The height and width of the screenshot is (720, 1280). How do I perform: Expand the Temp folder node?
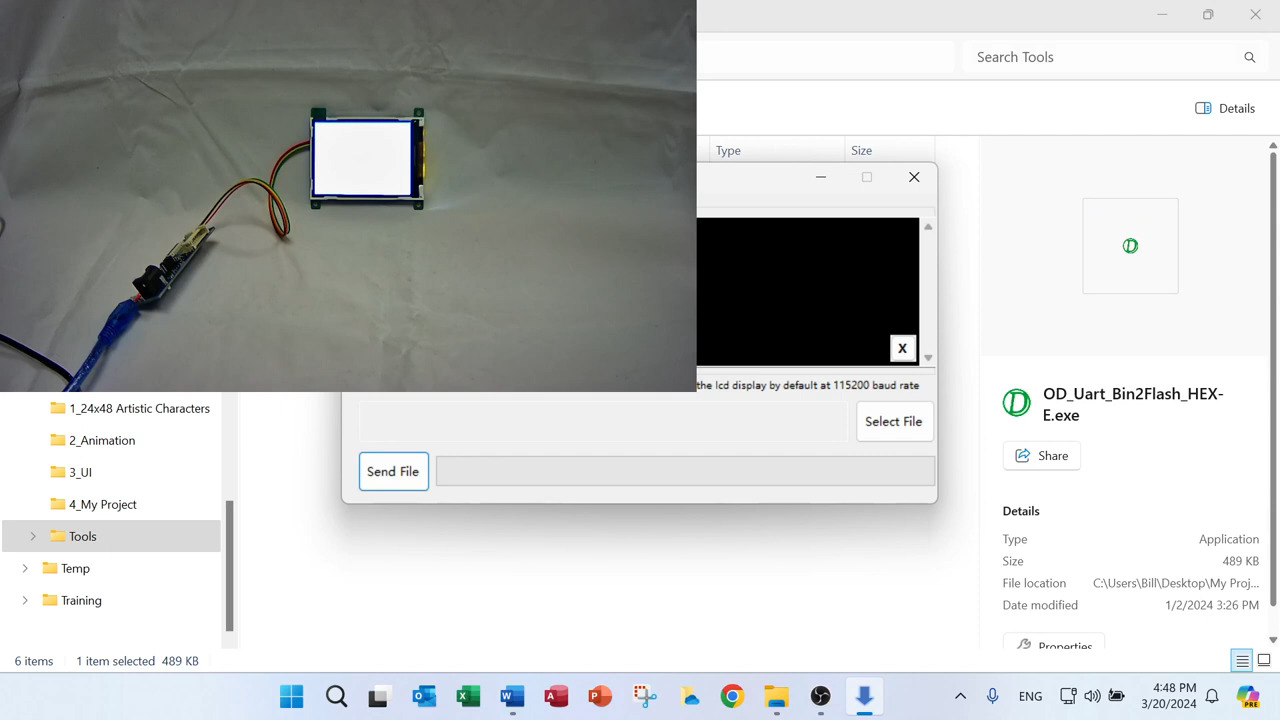pos(25,569)
